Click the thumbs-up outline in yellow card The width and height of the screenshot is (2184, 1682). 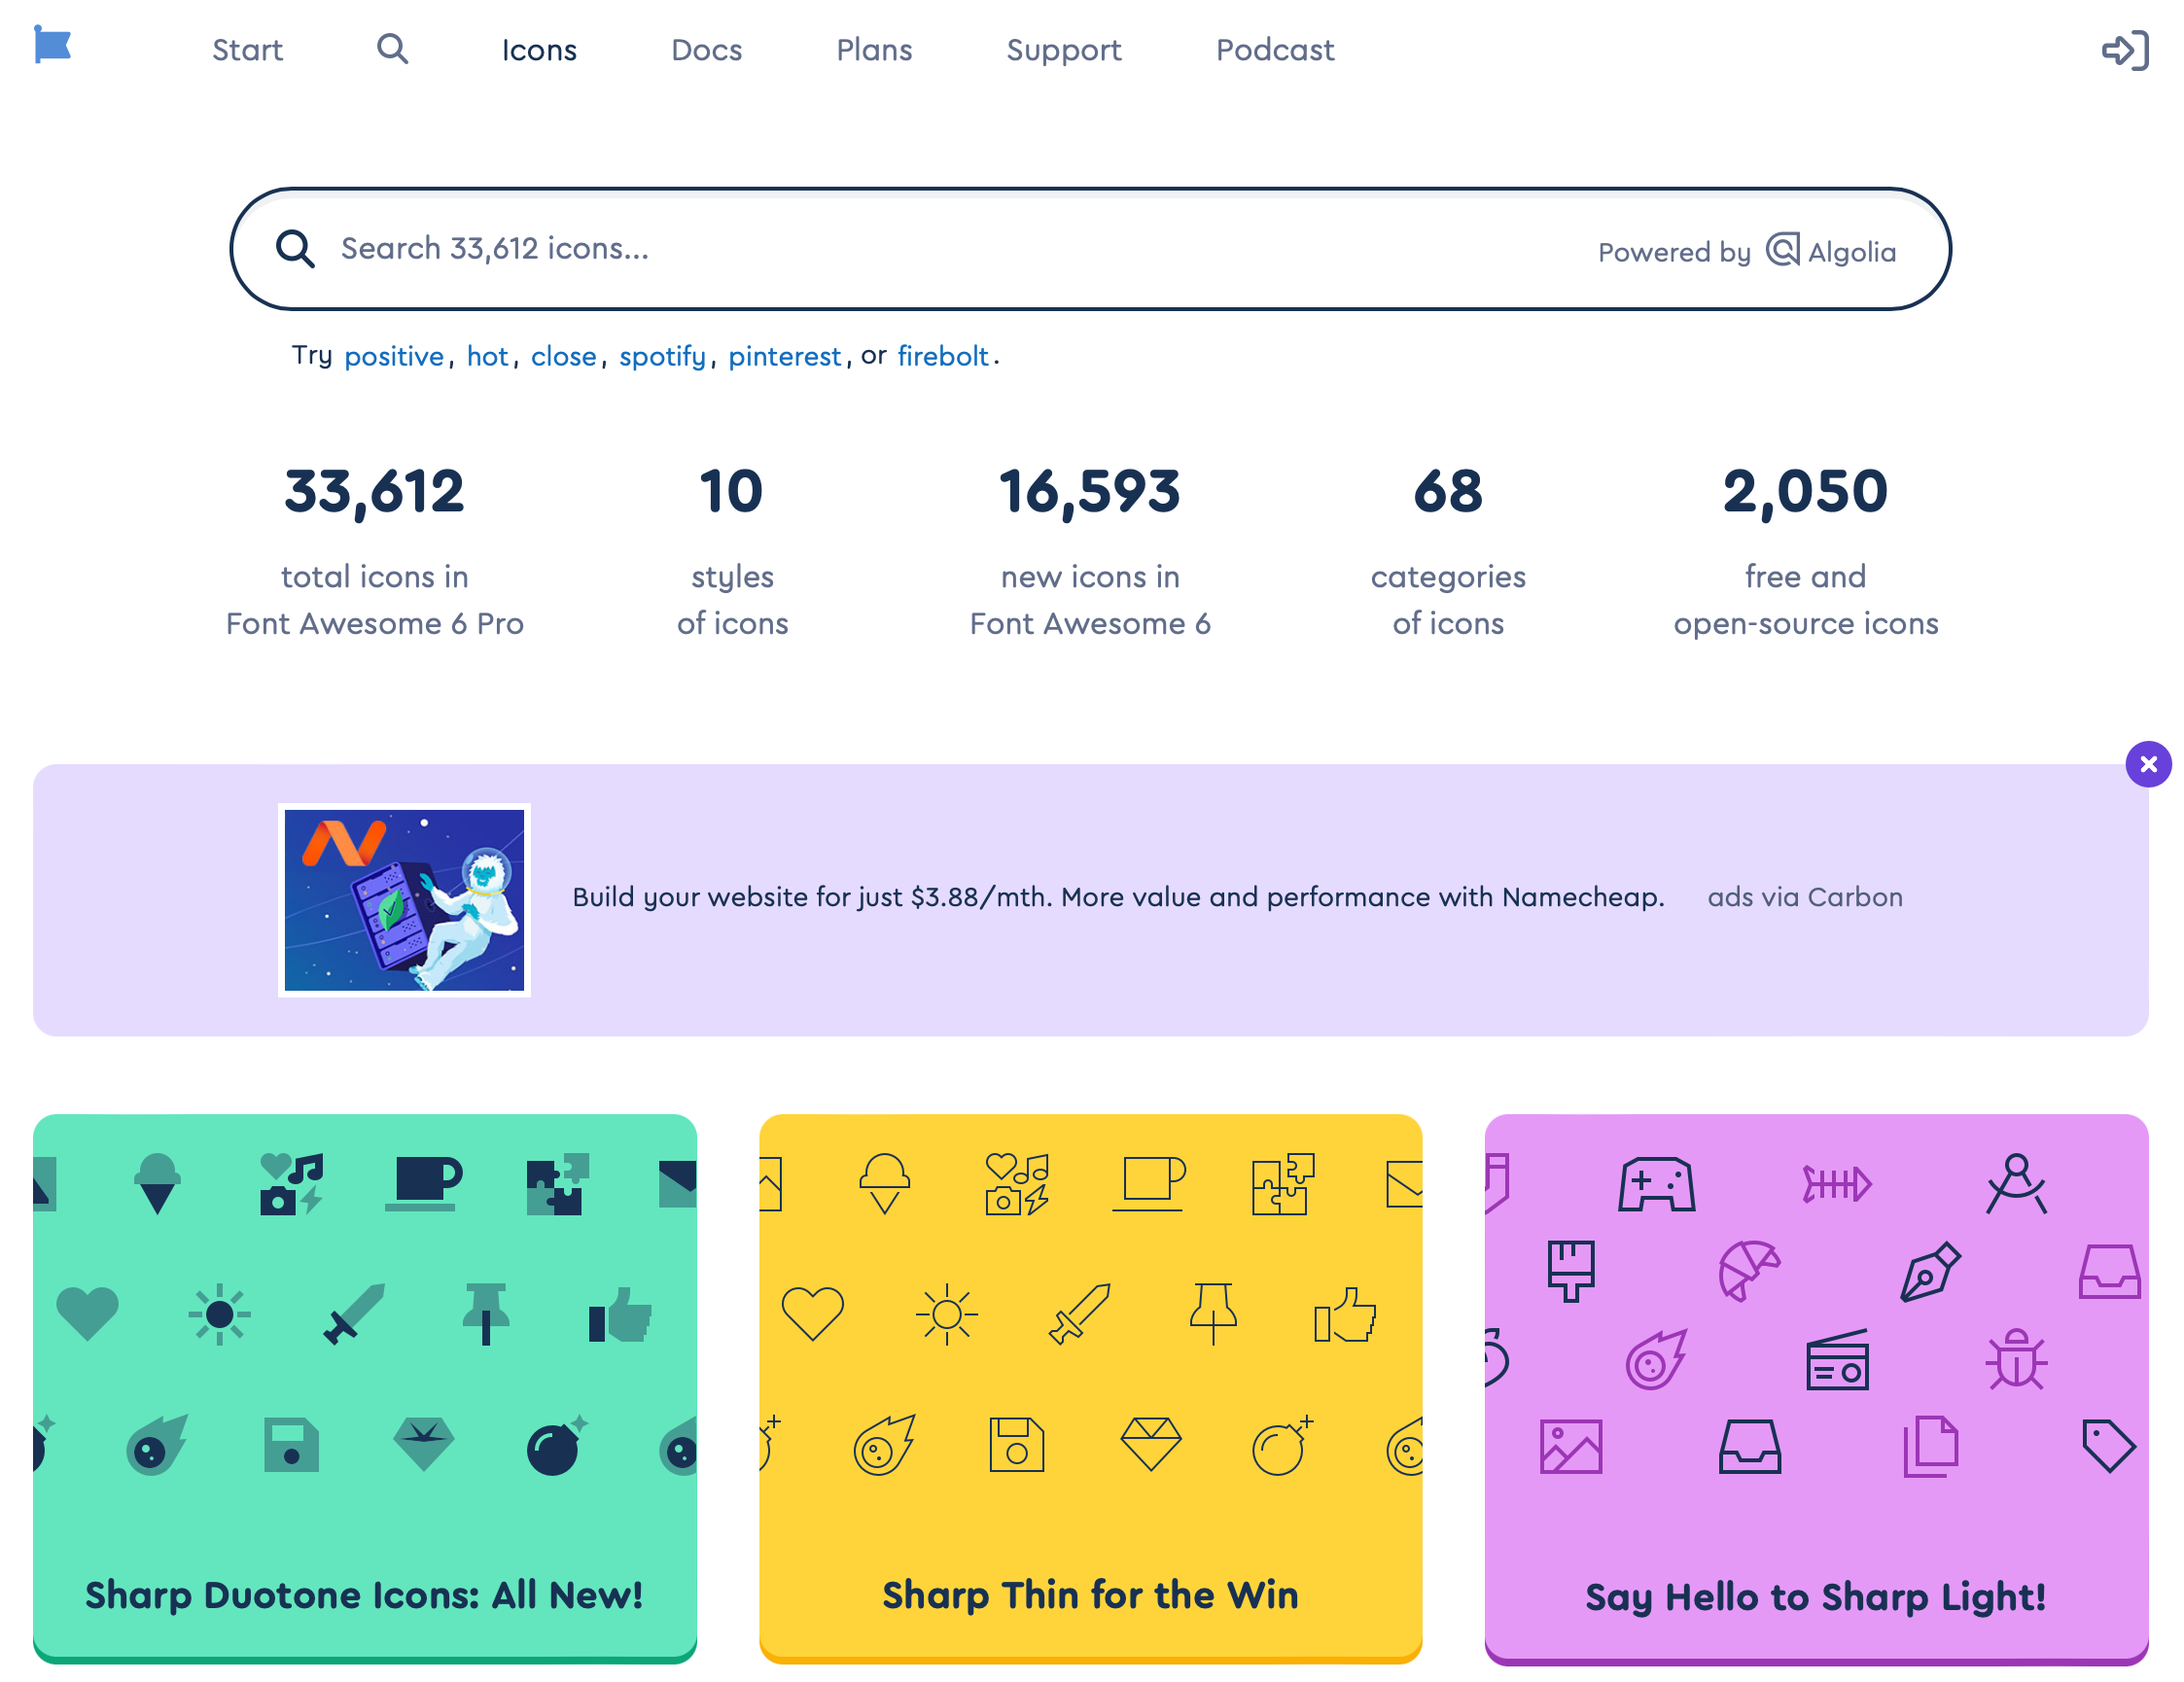[1345, 1314]
